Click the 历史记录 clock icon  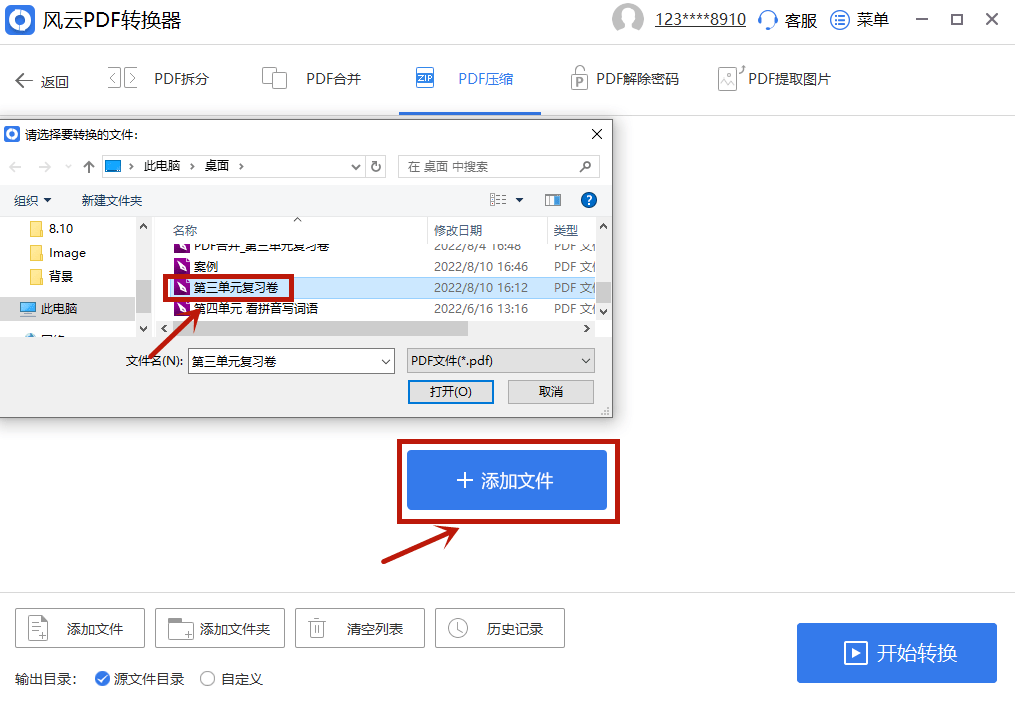tap(459, 628)
